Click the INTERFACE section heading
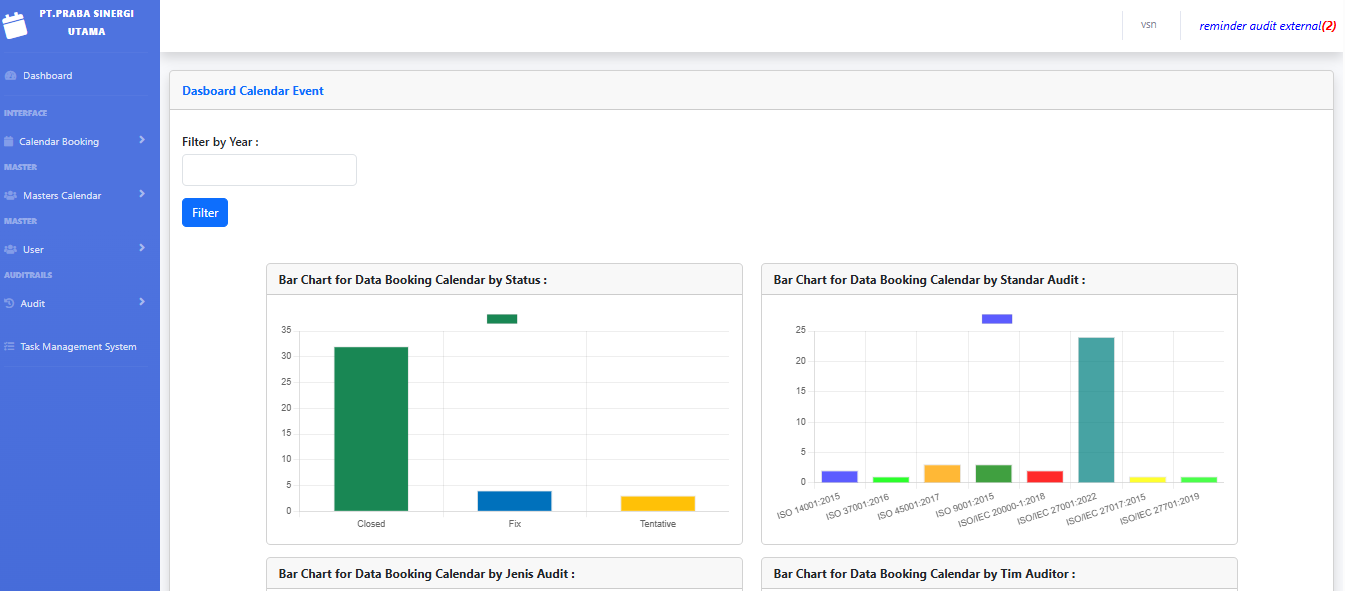 pos(26,113)
